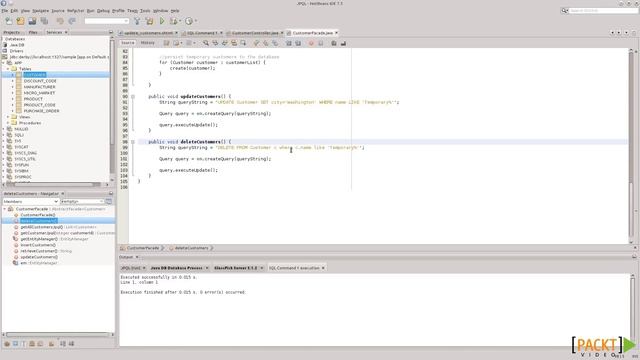This screenshot has height=360, width=640.
Task: Click the Start Macro Recording red icon
Action: point(311,43)
